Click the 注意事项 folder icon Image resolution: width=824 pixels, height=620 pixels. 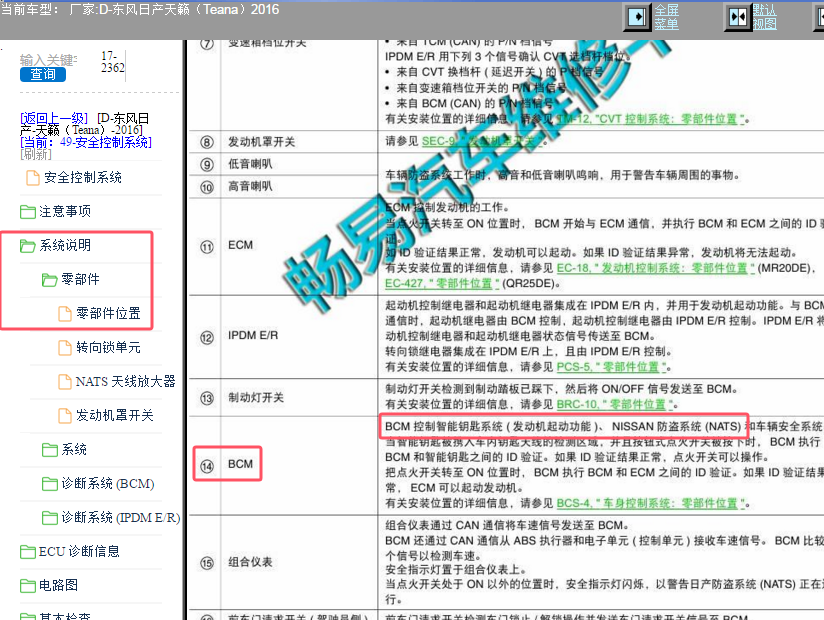click(x=28, y=212)
